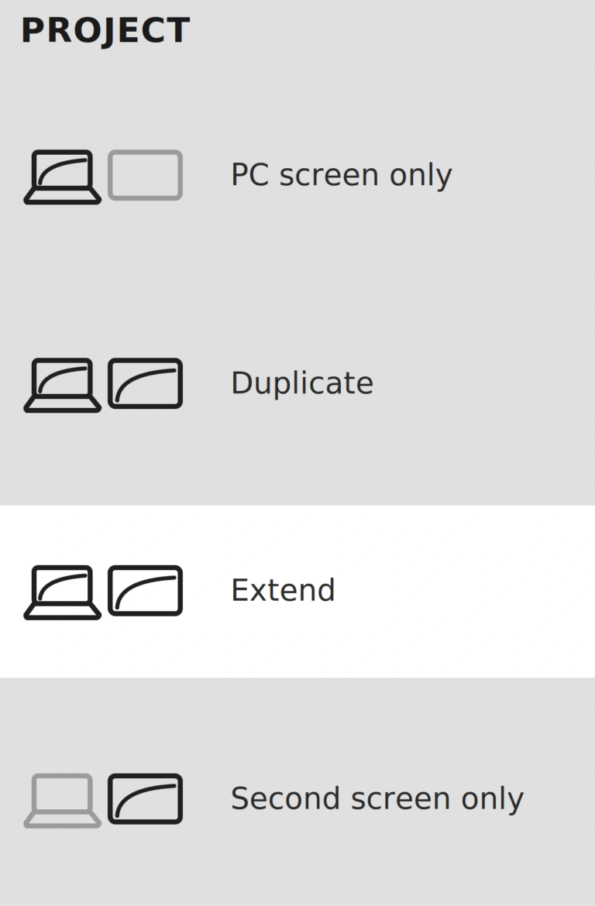
Task: Switch projection to PC screen only mode
Action: 298,175
